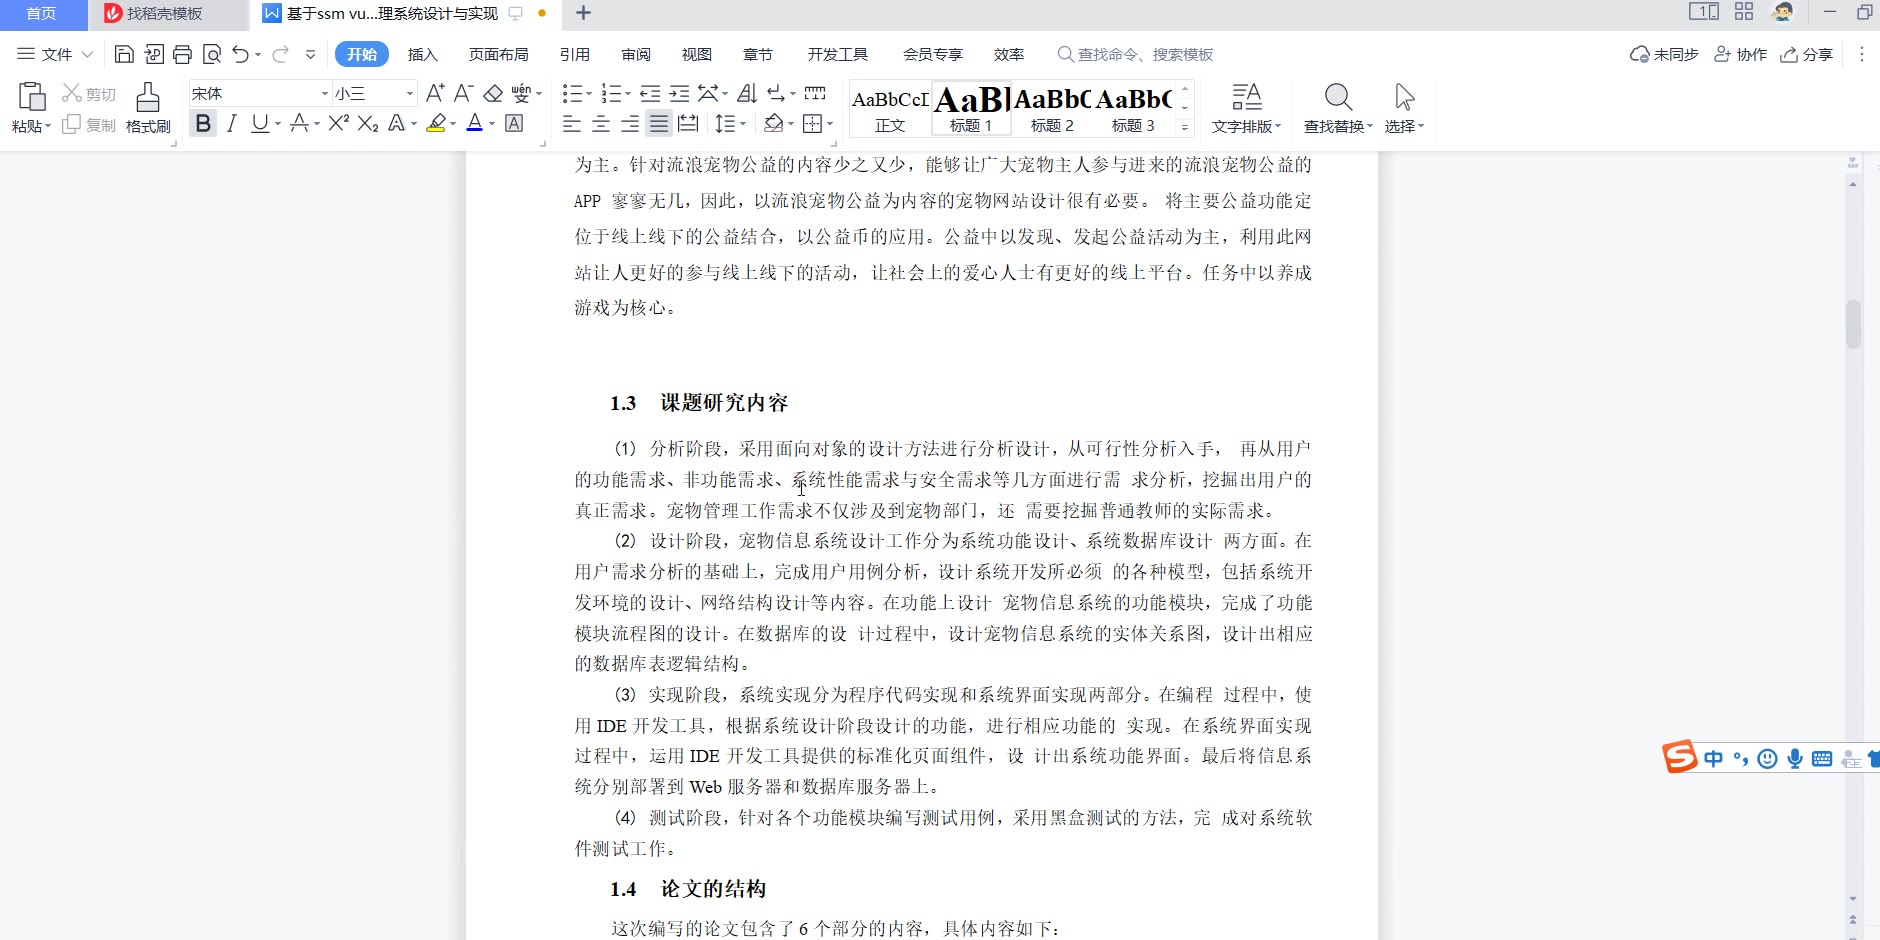
Task: Open 查找替换 dropdown
Action: (x=1370, y=127)
